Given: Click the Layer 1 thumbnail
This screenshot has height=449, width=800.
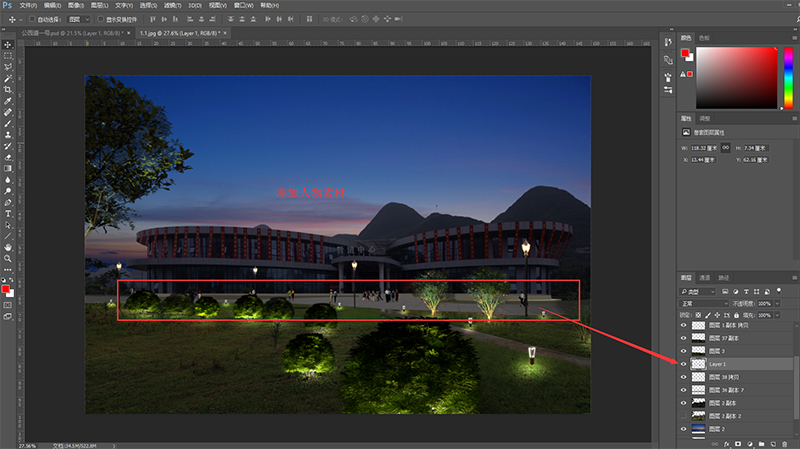Looking at the screenshot, I should pyautogui.click(x=698, y=364).
